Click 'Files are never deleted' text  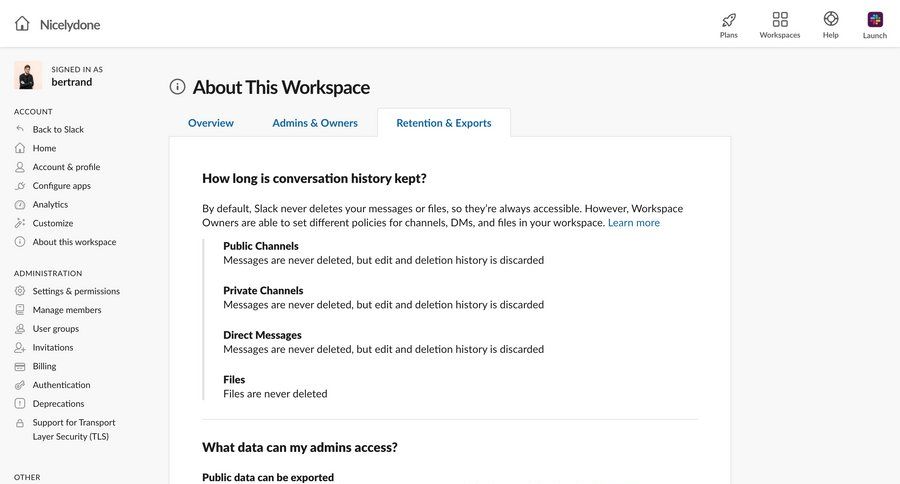(275, 394)
